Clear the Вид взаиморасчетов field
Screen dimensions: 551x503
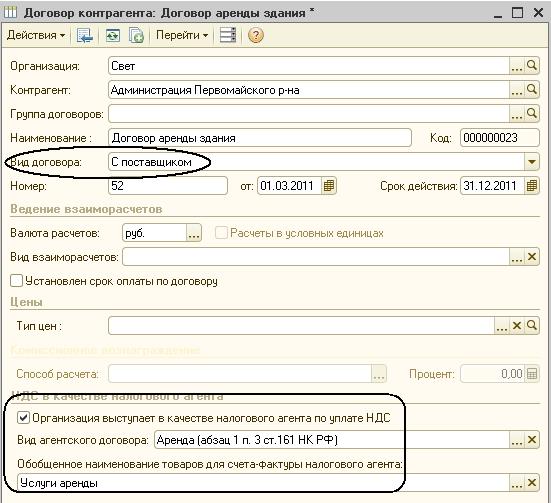(532, 257)
